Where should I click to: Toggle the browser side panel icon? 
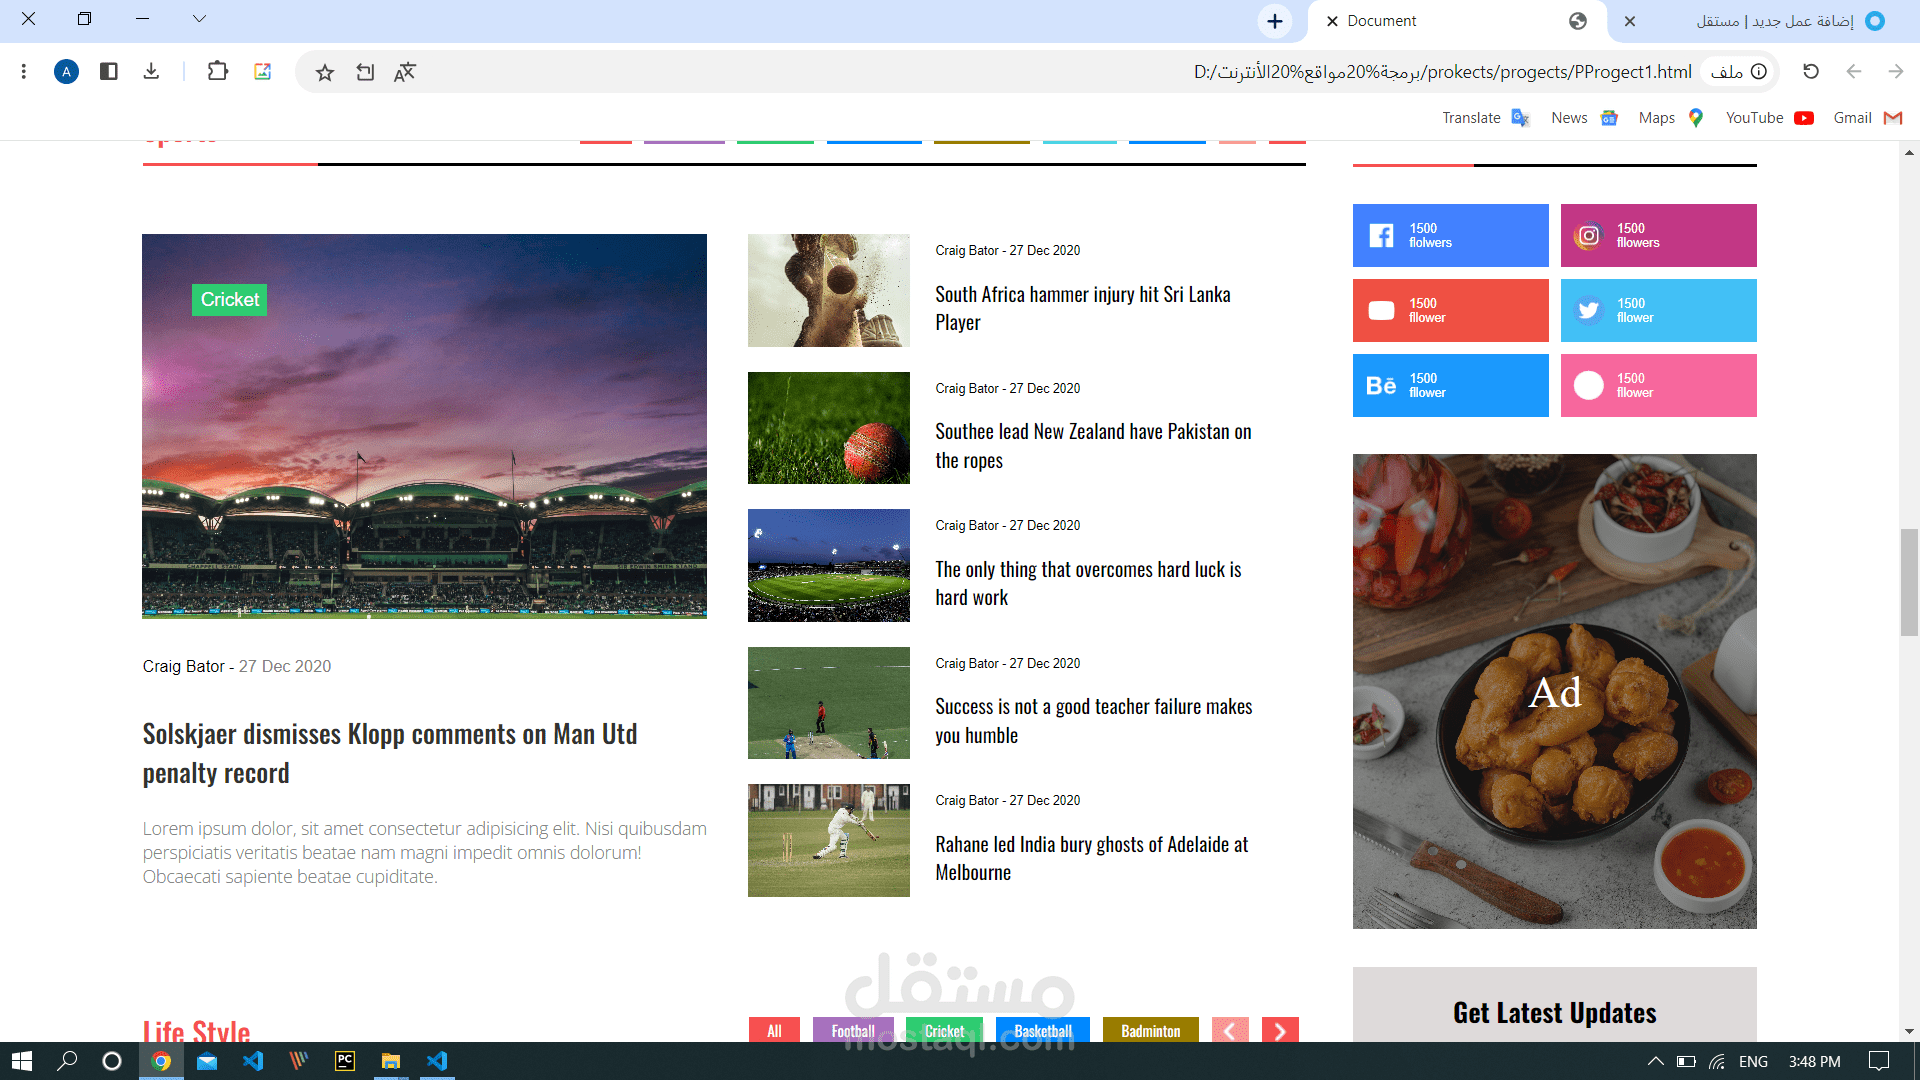109,71
